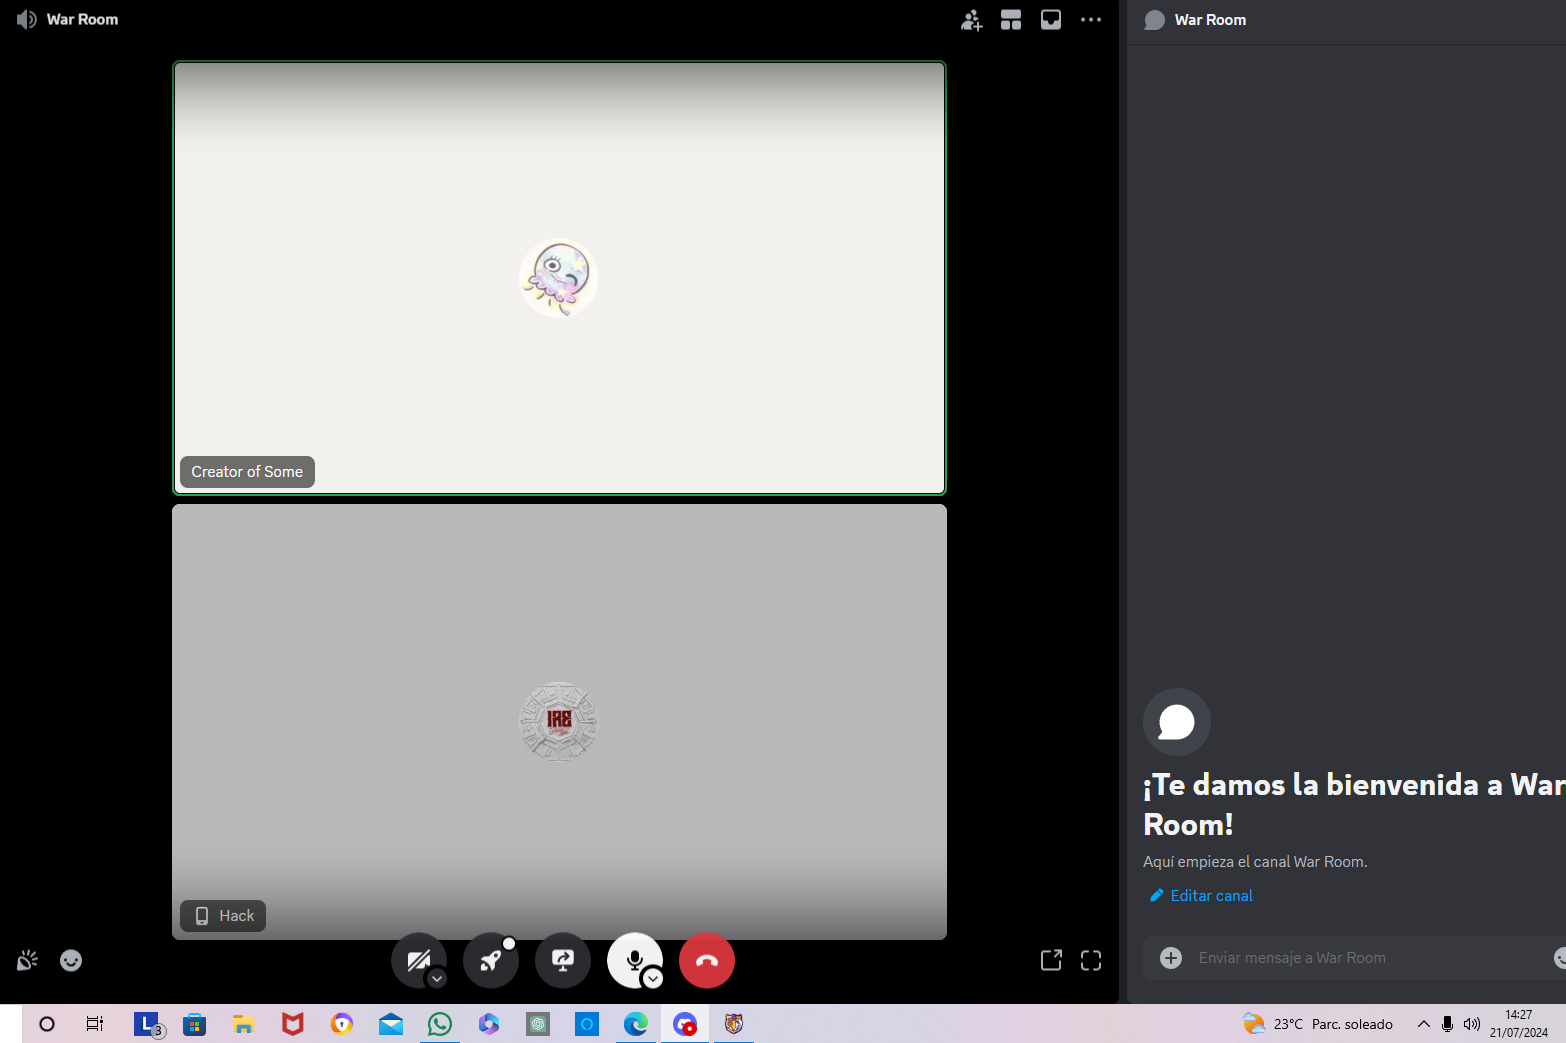Viewport: 1566px width, 1043px height.
Task: Click the Hack name label
Action: tap(223, 916)
